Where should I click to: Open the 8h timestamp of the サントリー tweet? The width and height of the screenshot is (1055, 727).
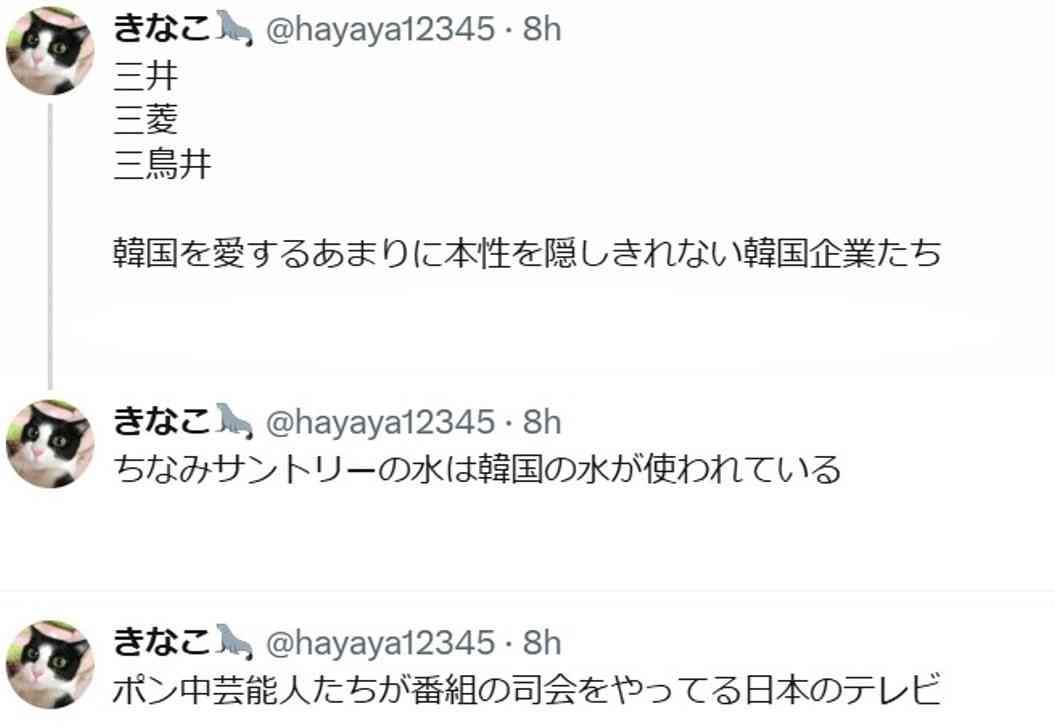(542, 422)
